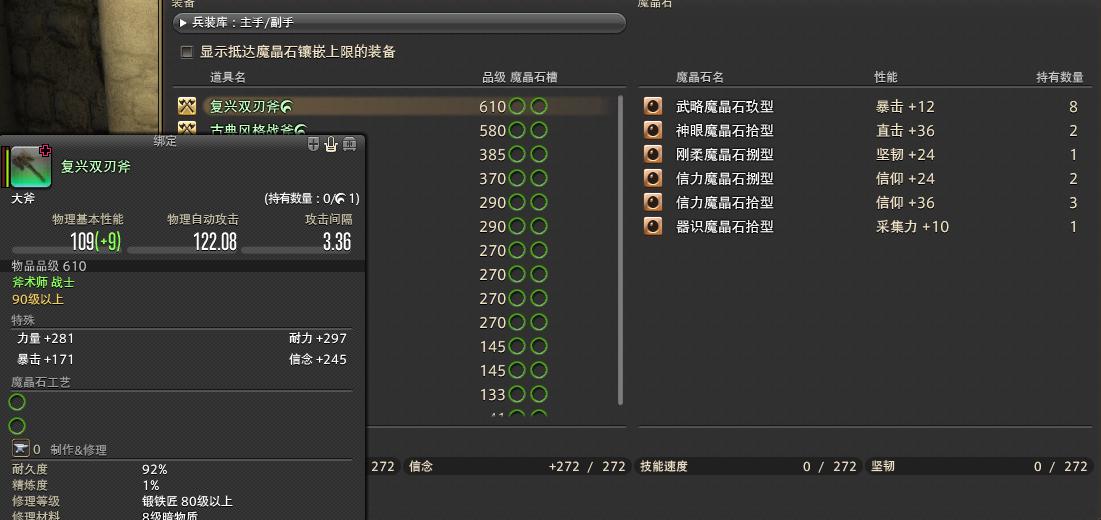Click the 神眼魔晶石拾型 materia name
This screenshot has height=520, width=1101.
pos(725,131)
